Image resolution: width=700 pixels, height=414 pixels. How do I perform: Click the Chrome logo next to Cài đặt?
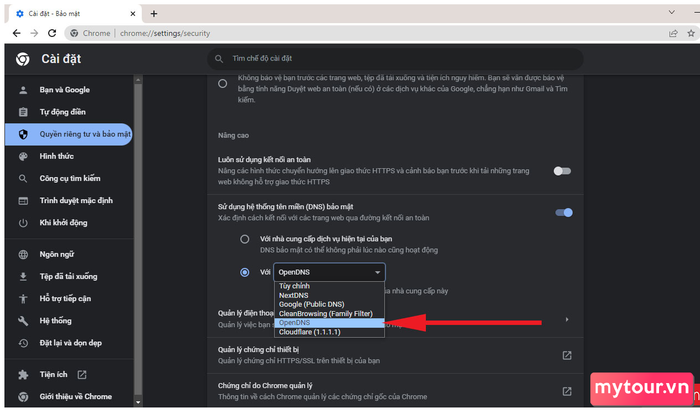(x=23, y=59)
